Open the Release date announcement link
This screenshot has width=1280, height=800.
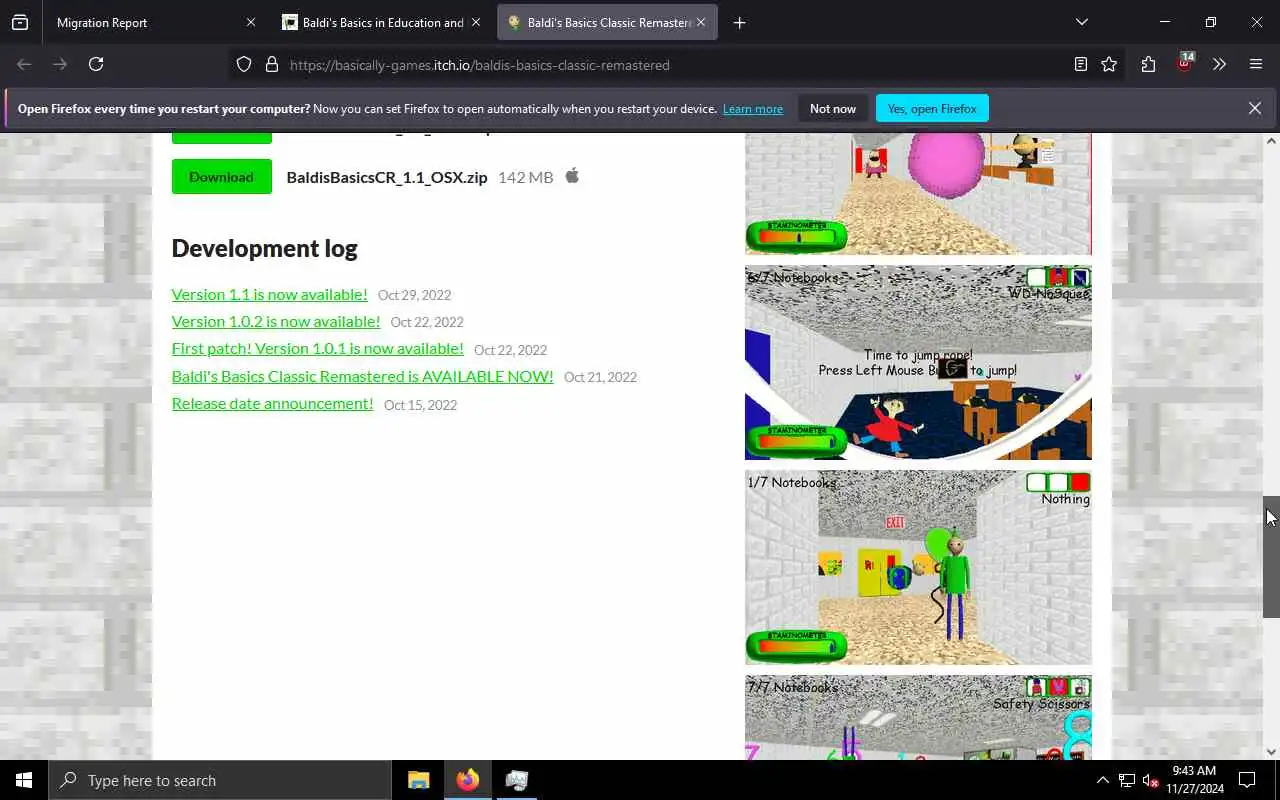tap(273, 403)
